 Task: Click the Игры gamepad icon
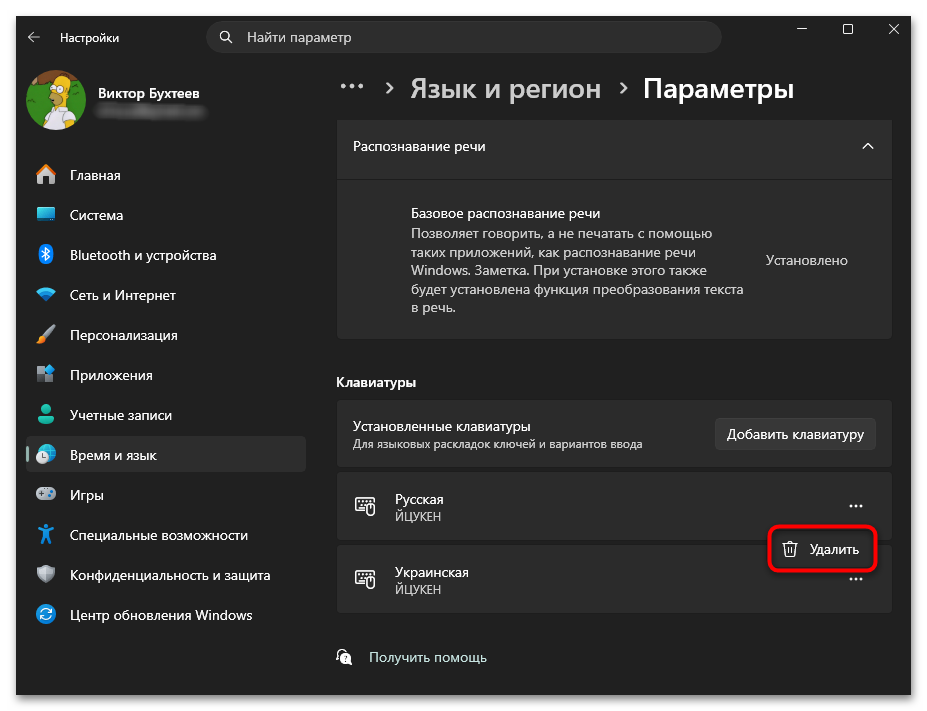46,494
